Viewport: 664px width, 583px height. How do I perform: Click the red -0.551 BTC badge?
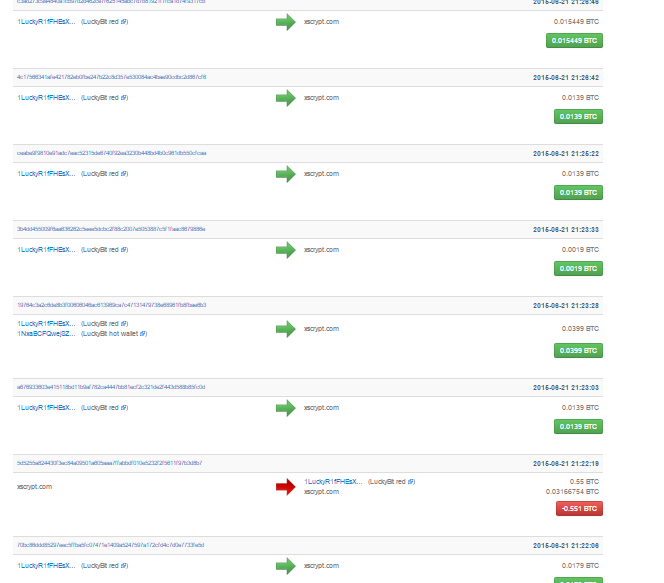tap(579, 509)
